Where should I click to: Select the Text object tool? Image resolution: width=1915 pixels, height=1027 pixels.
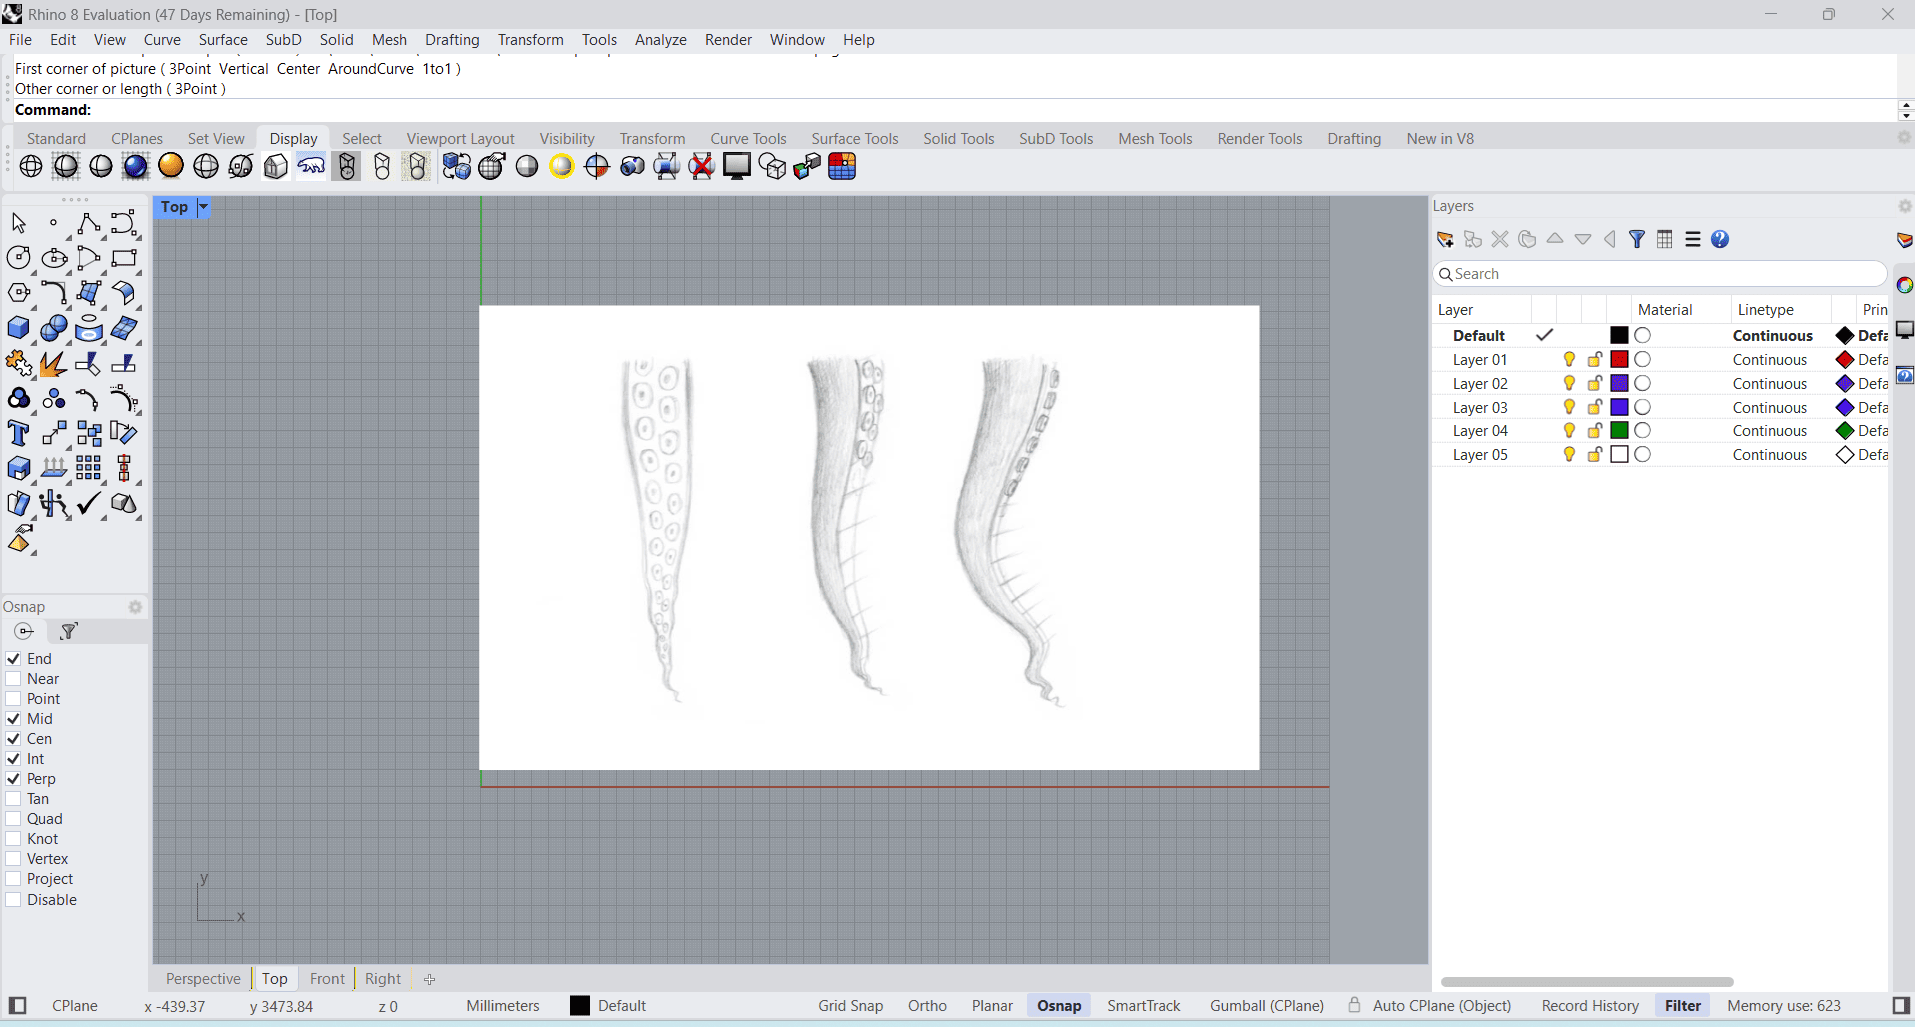(18, 434)
